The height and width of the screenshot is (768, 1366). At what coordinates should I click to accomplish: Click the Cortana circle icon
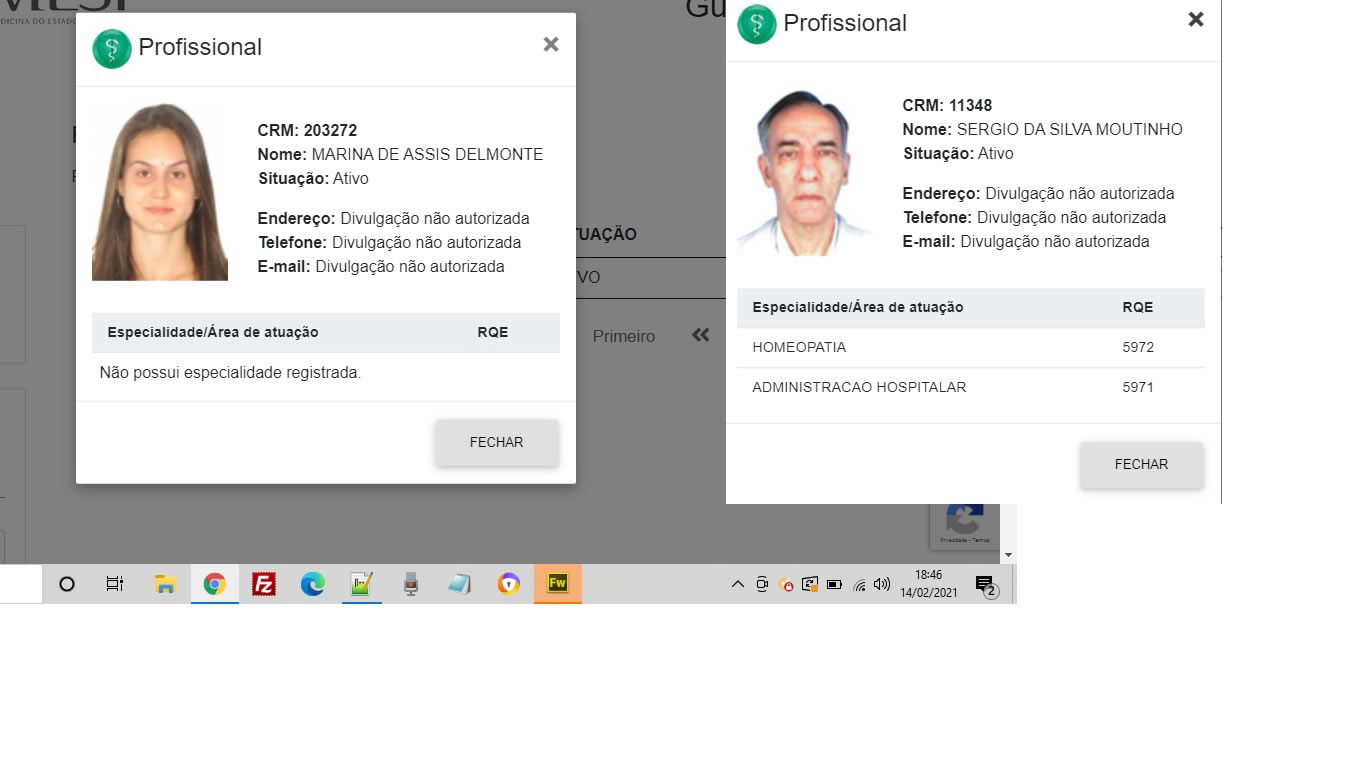(x=67, y=585)
